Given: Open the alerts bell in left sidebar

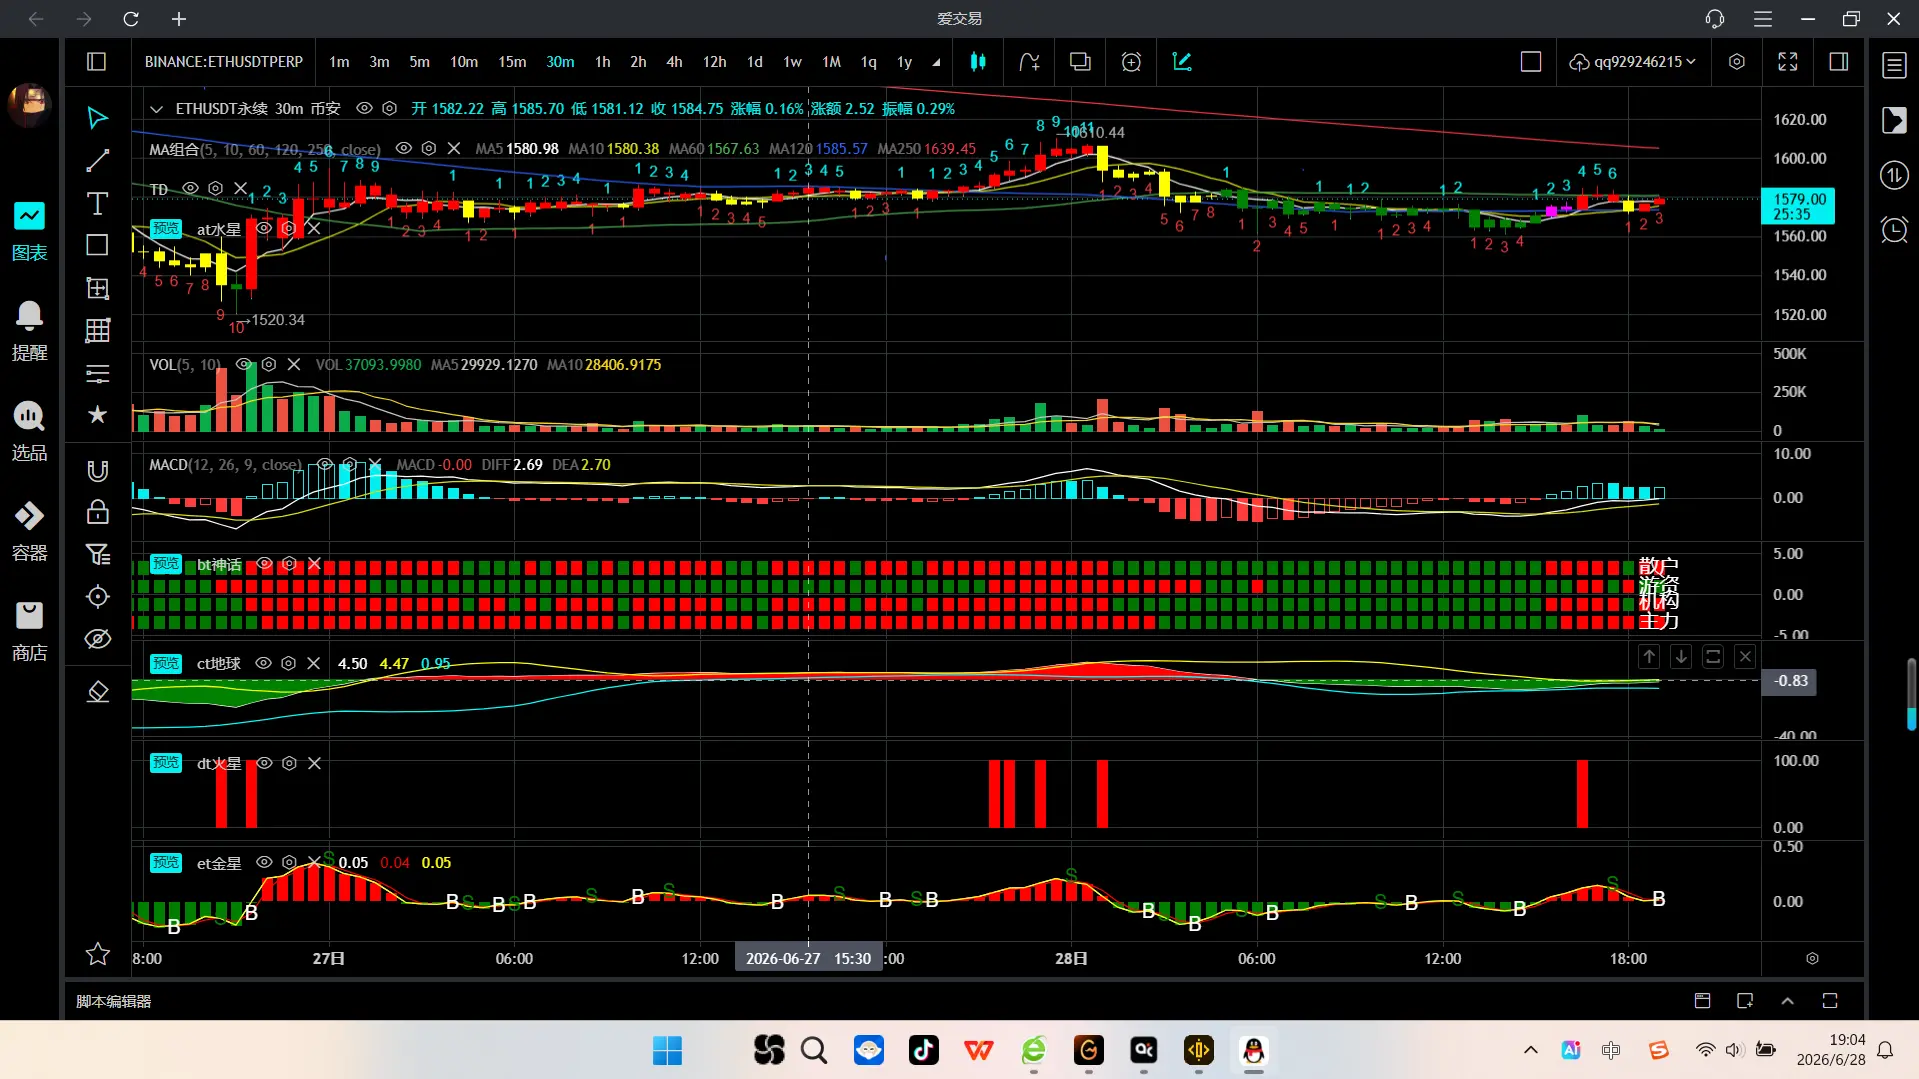Looking at the screenshot, I should pos(29,331).
